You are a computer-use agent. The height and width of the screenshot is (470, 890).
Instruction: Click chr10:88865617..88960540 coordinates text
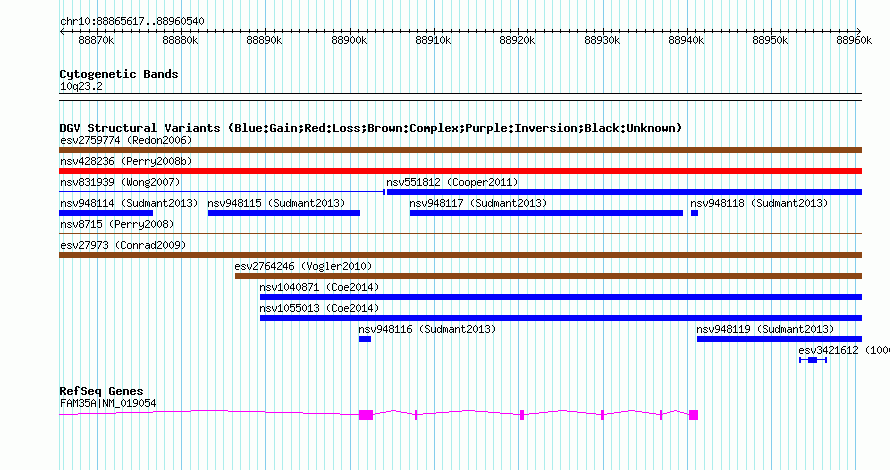click(132, 22)
